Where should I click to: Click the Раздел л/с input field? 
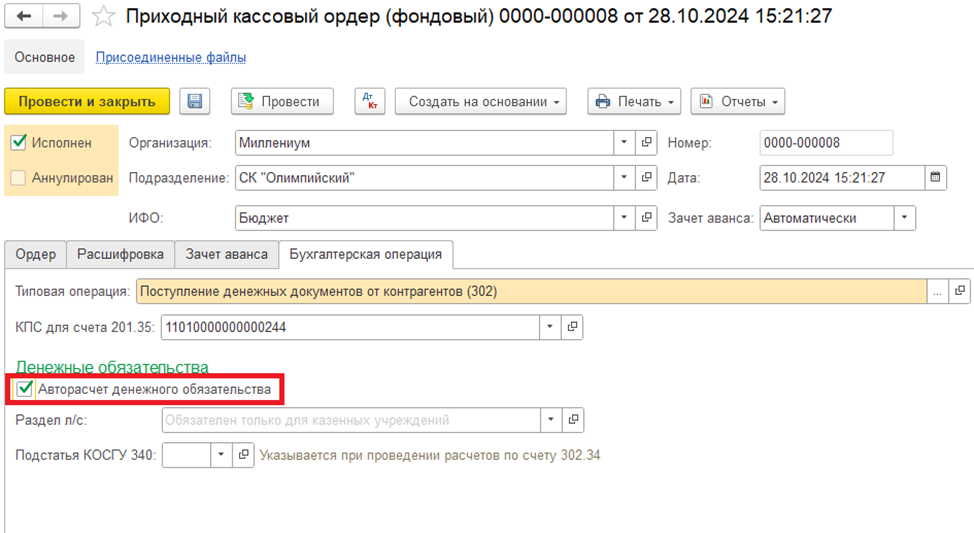(x=351, y=420)
